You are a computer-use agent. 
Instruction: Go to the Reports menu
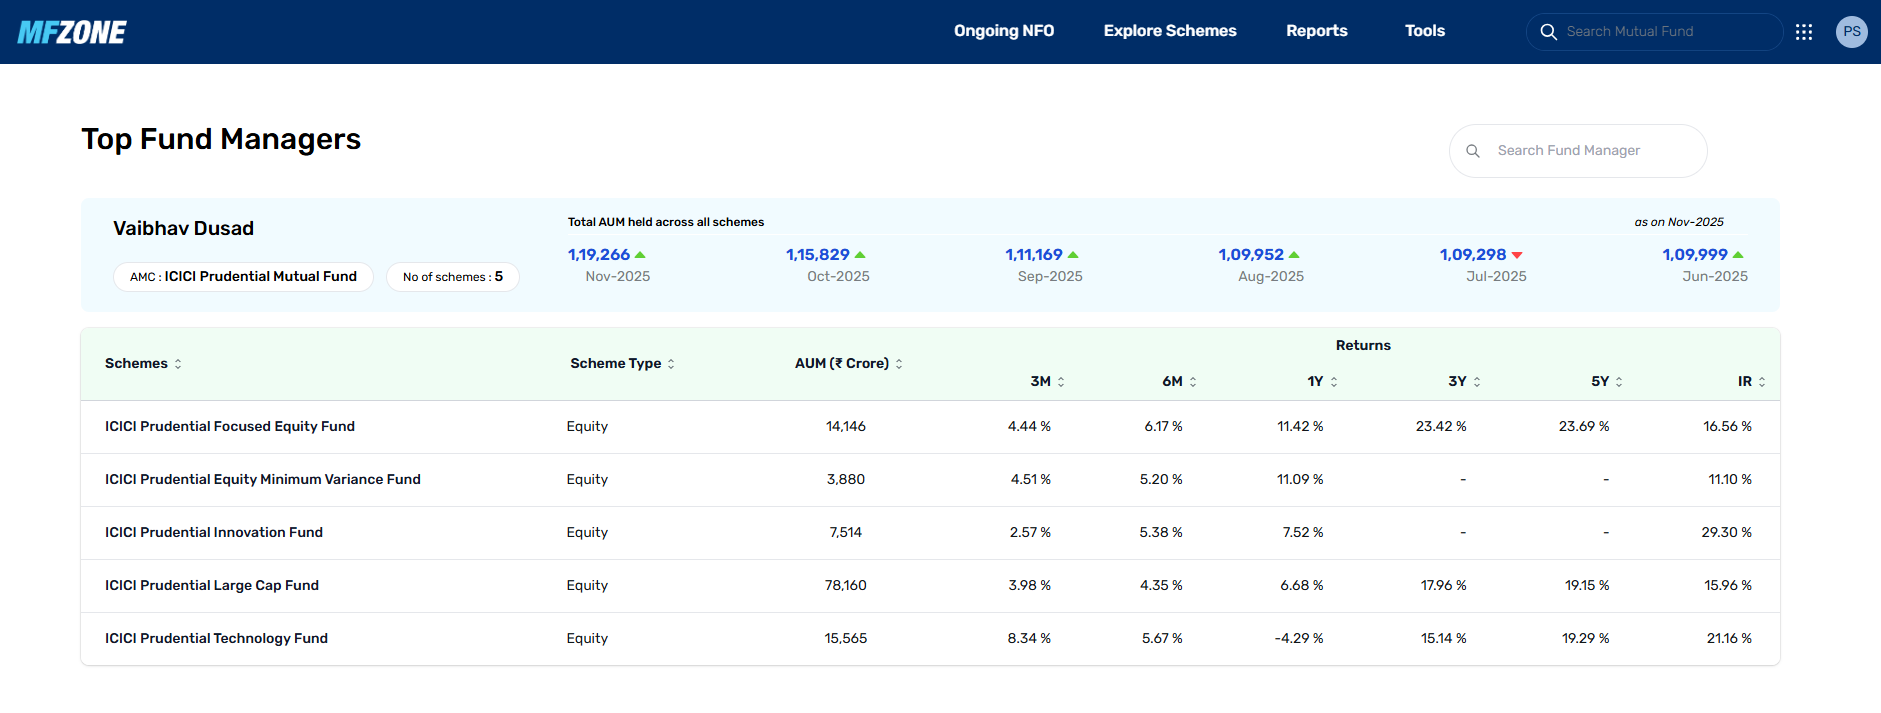[x=1317, y=31]
